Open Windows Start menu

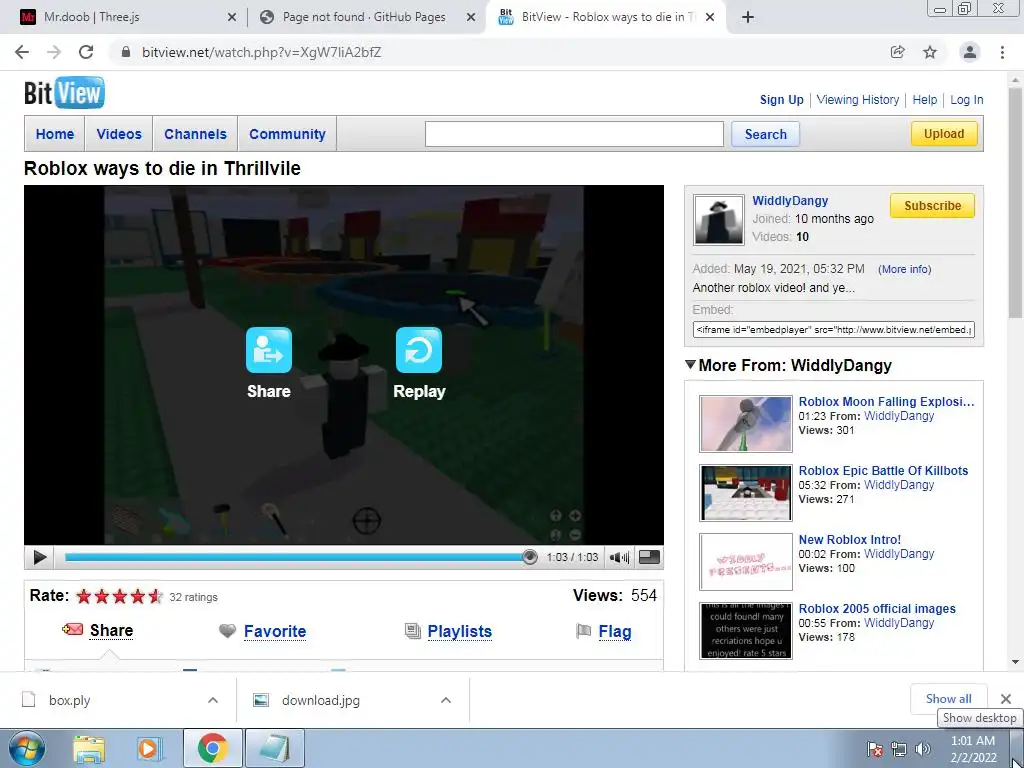pos(27,748)
